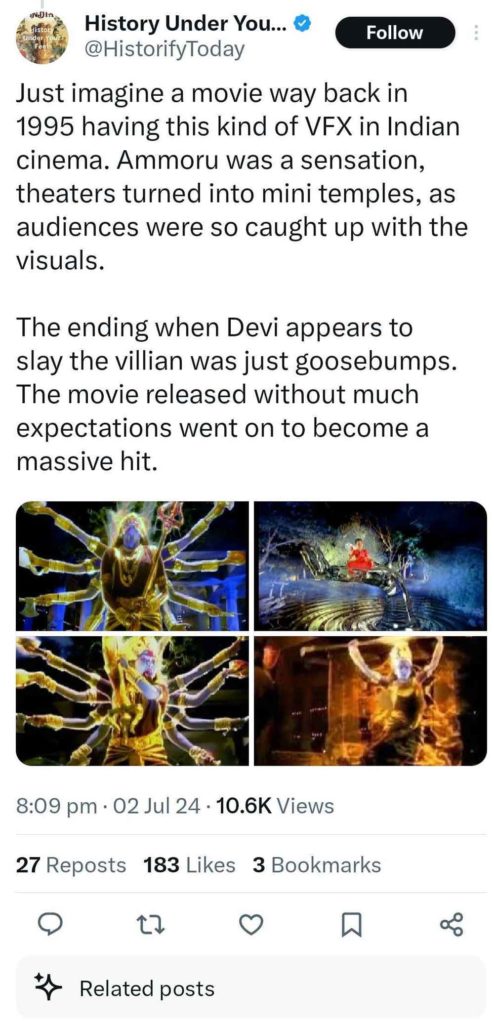Open the bottom-right fiery Devi image
This screenshot has width=494, height=1024.
[370, 700]
